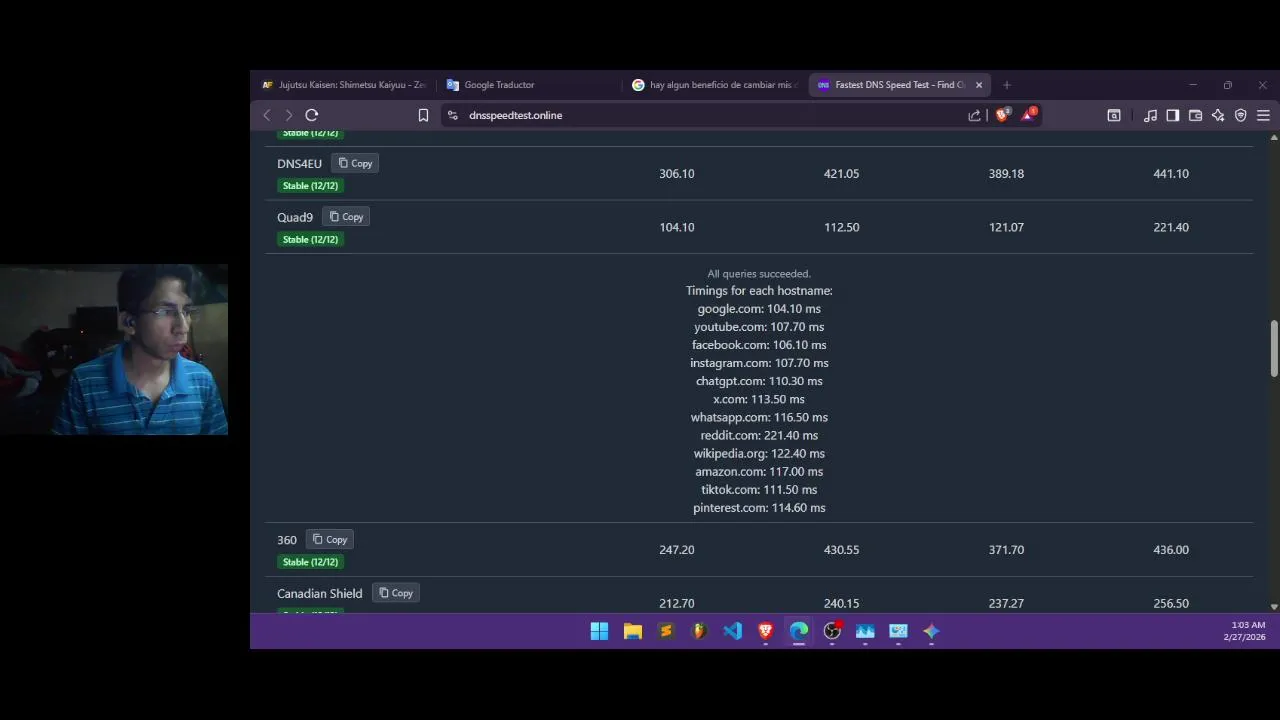Switch to Brave browser in the taskbar
Viewport: 1280px width, 720px height.
coord(766,631)
